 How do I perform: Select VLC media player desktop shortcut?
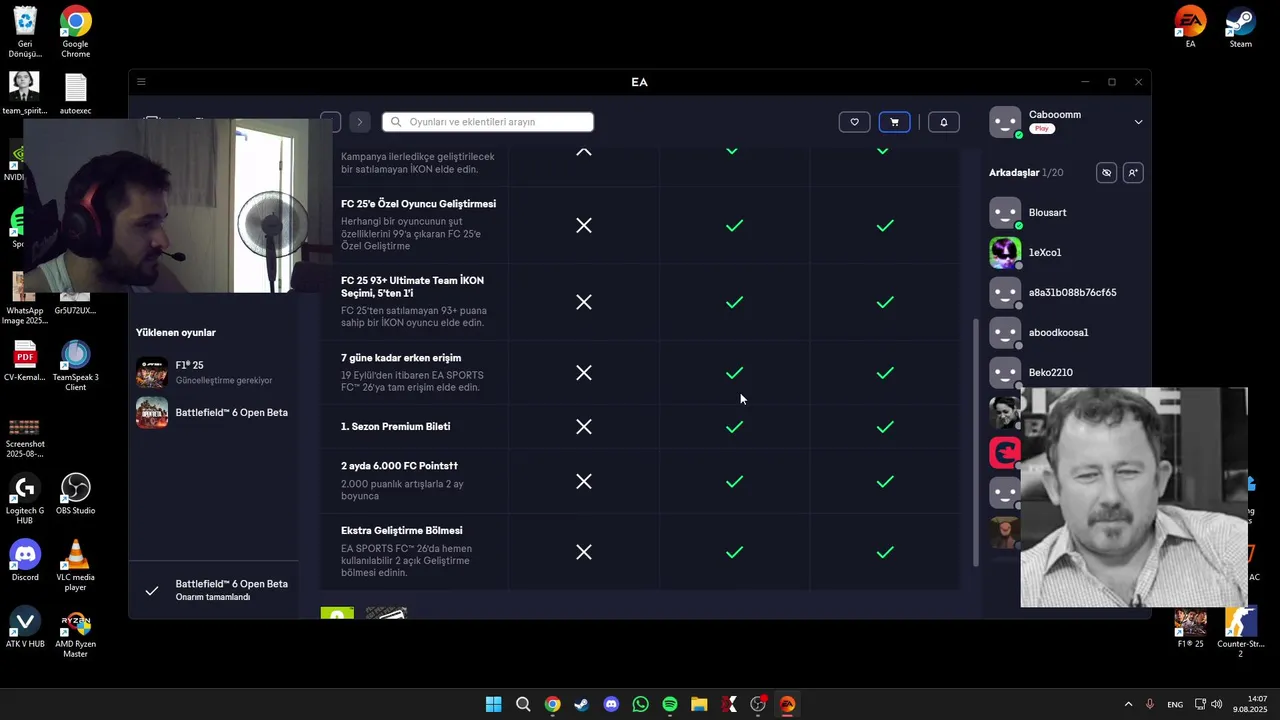click(76, 565)
